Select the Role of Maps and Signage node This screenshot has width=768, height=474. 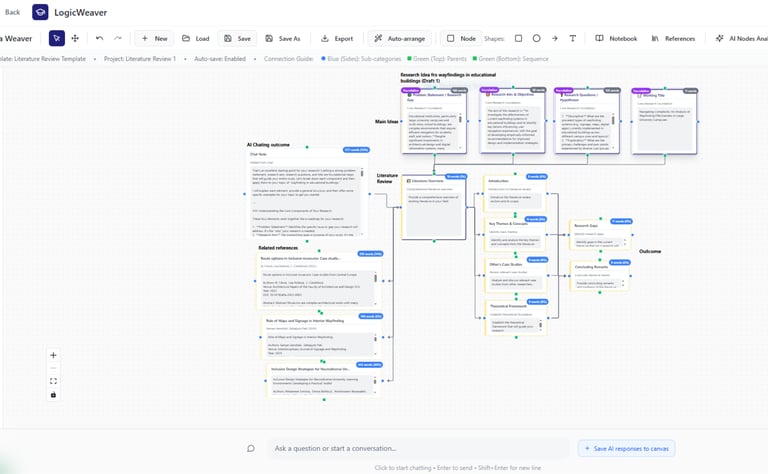pyautogui.click(x=322, y=337)
